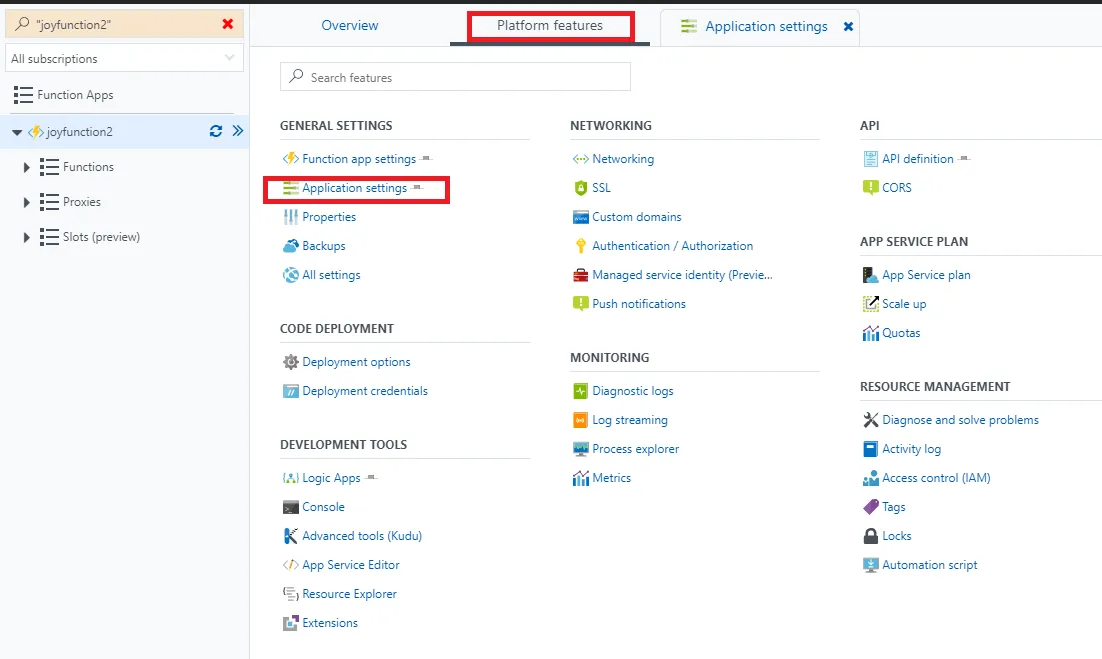The height and width of the screenshot is (659, 1102).
Task: Click the joyfunction2 search box
Action: pyautogui.click(x=124, y=24)
